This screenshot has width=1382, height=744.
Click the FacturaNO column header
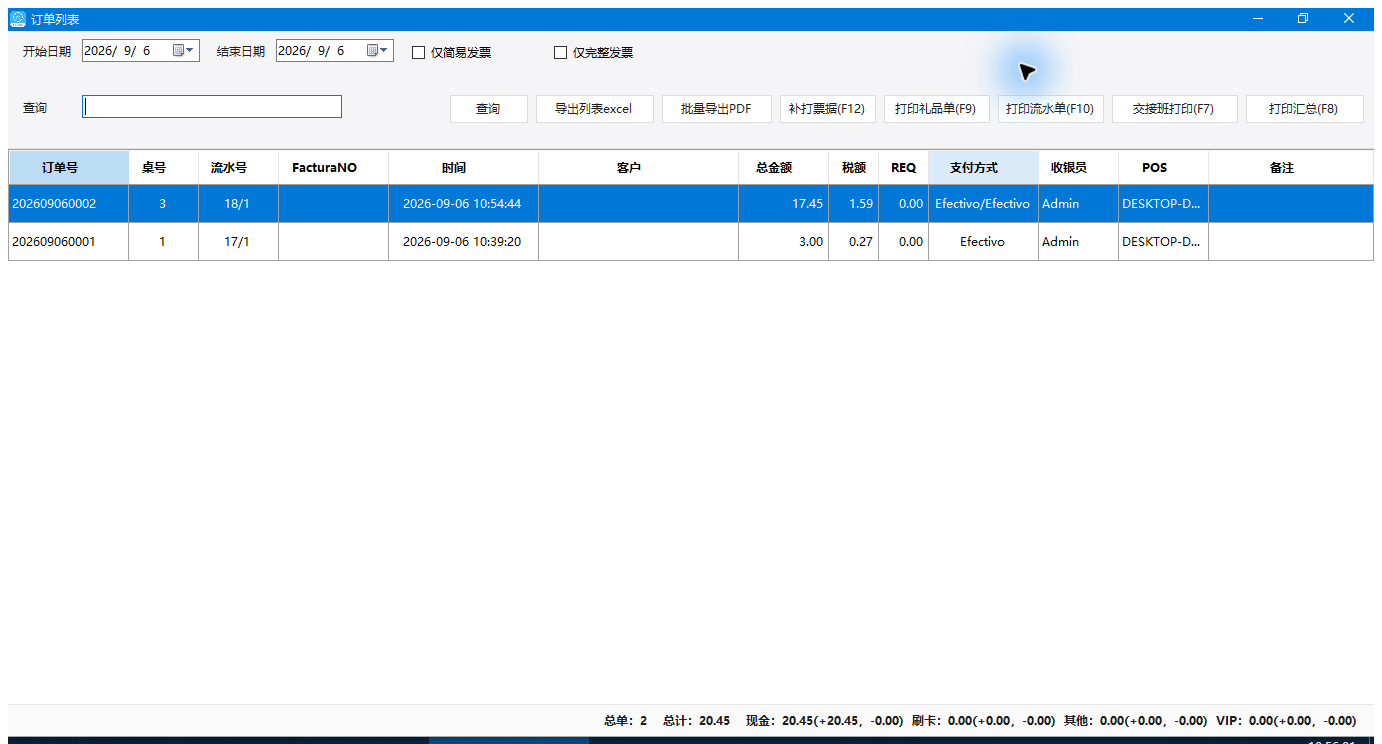pos(334,168)
